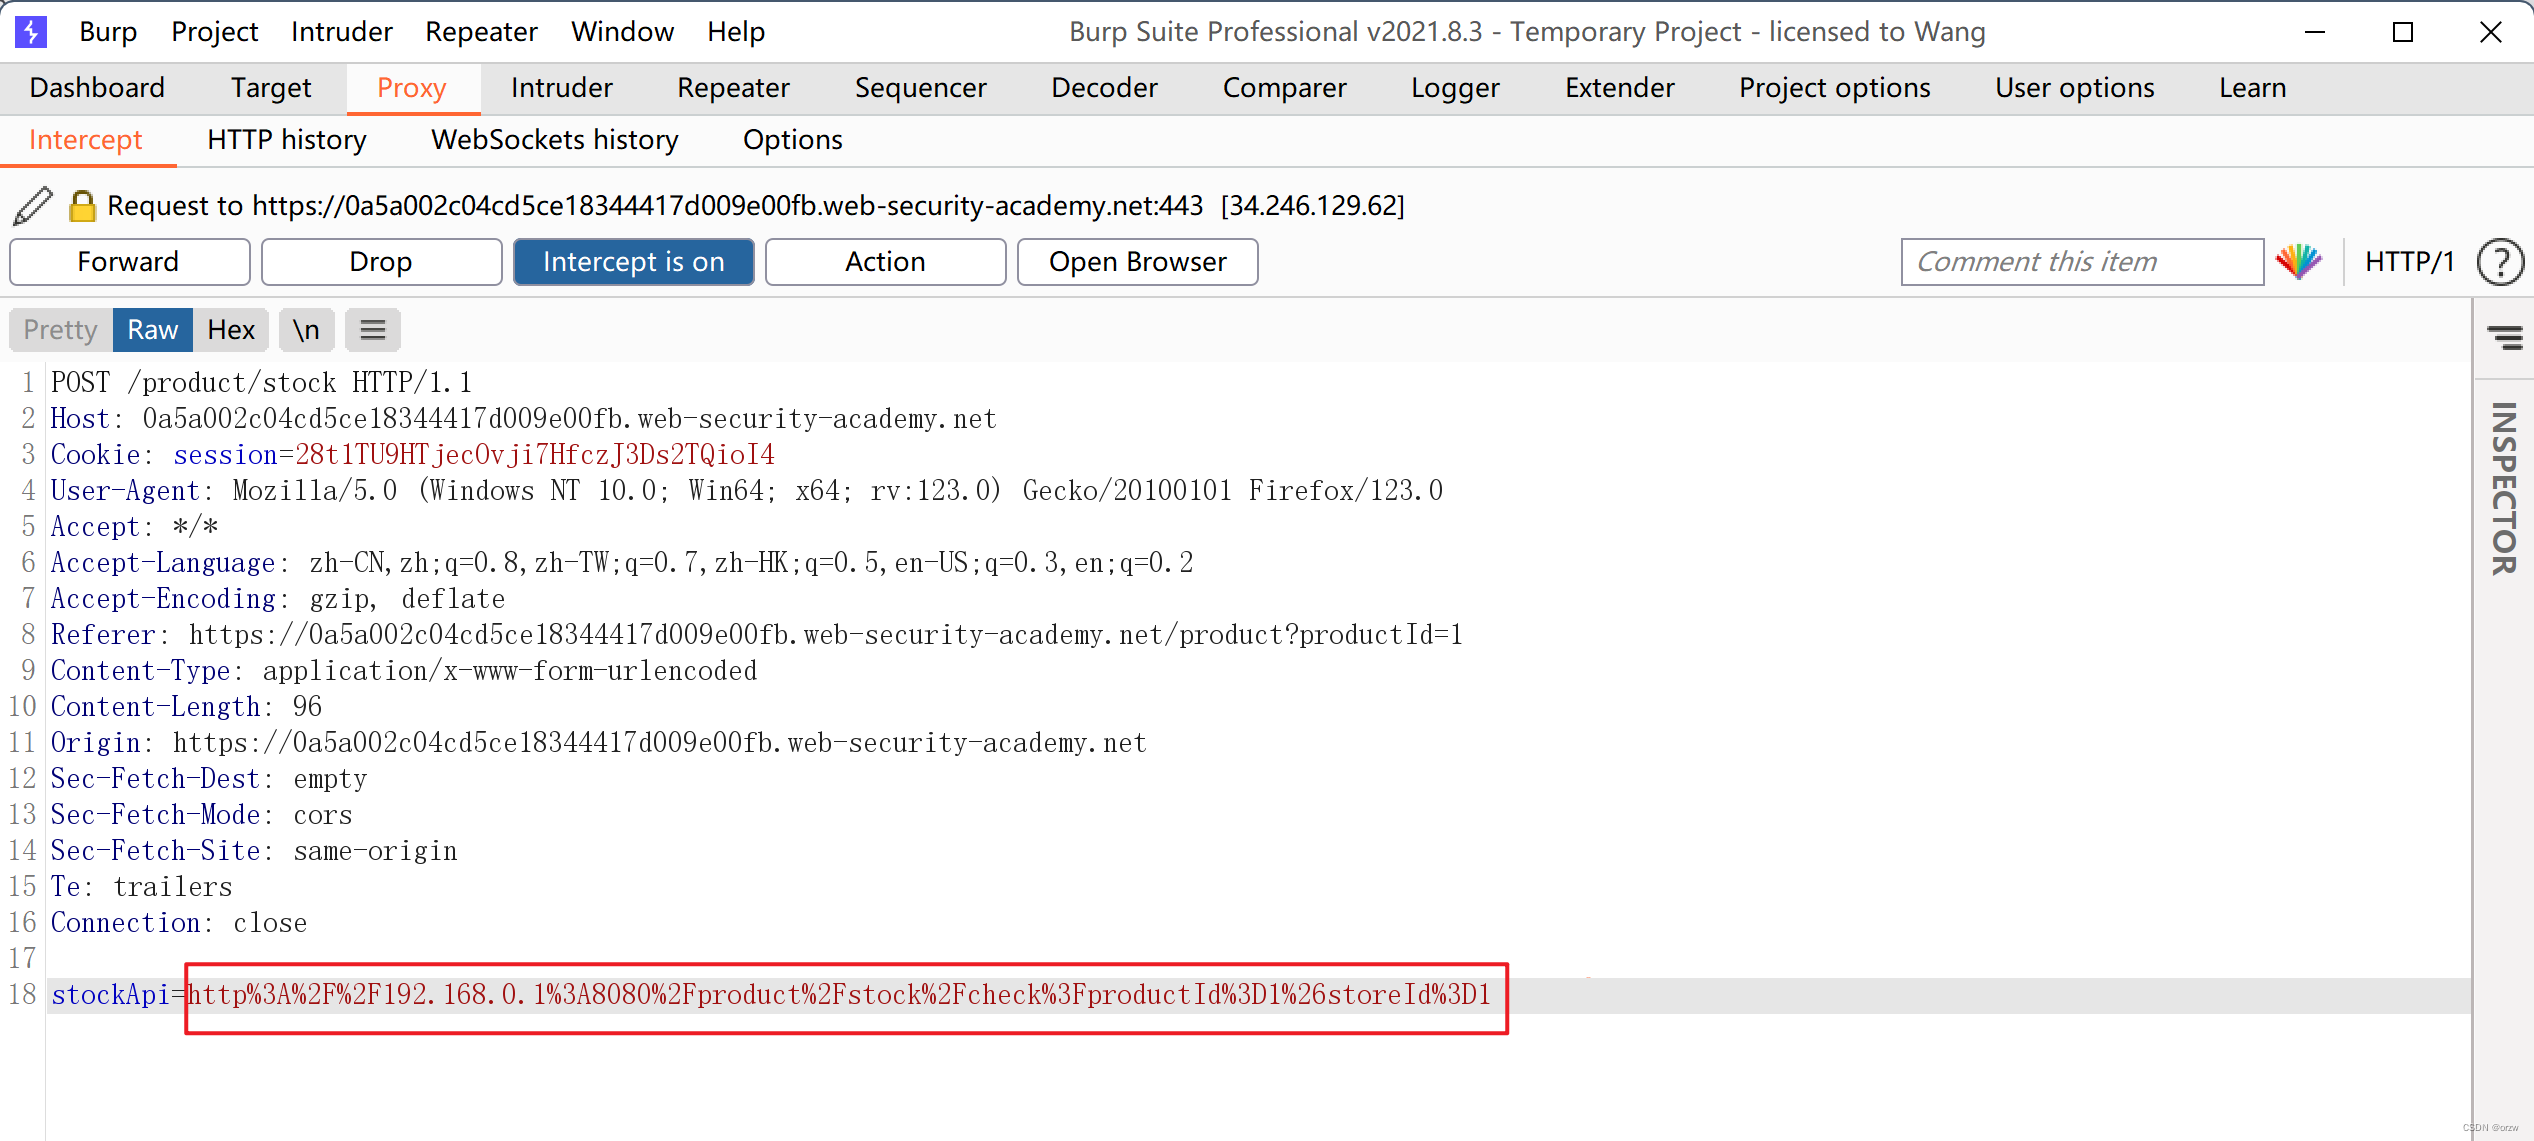Open the Intruder menu in the menu bar
2534x1141 pixels.
[x=342, y=31]
